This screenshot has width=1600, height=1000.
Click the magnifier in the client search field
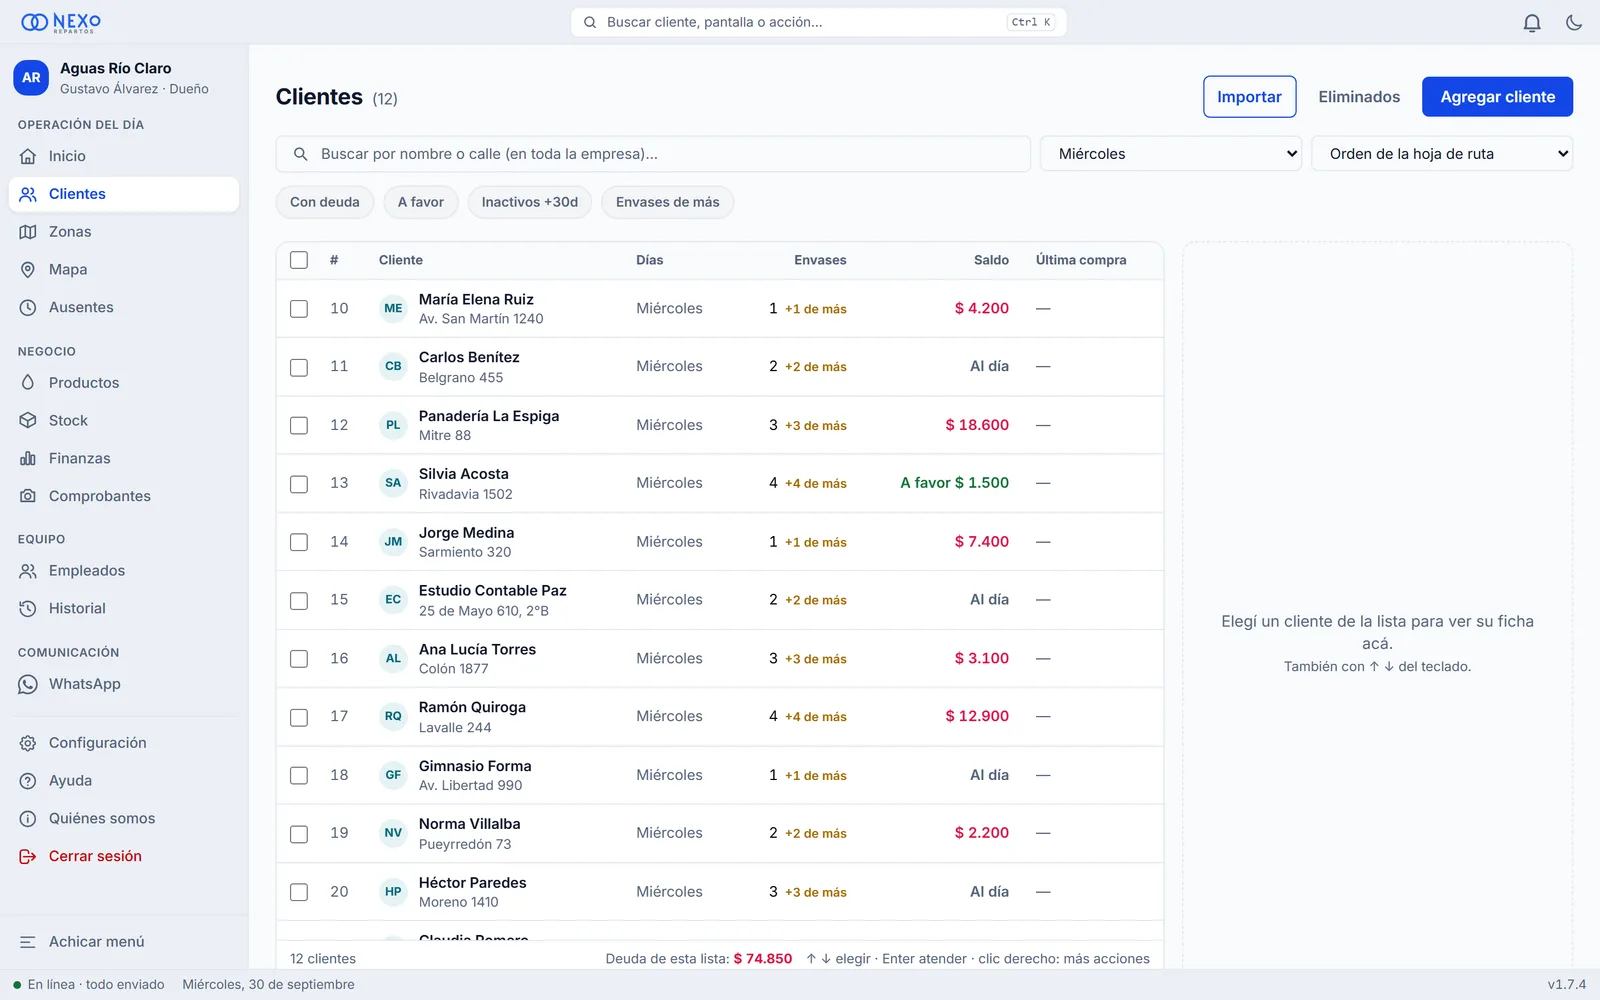click(300, 154)
